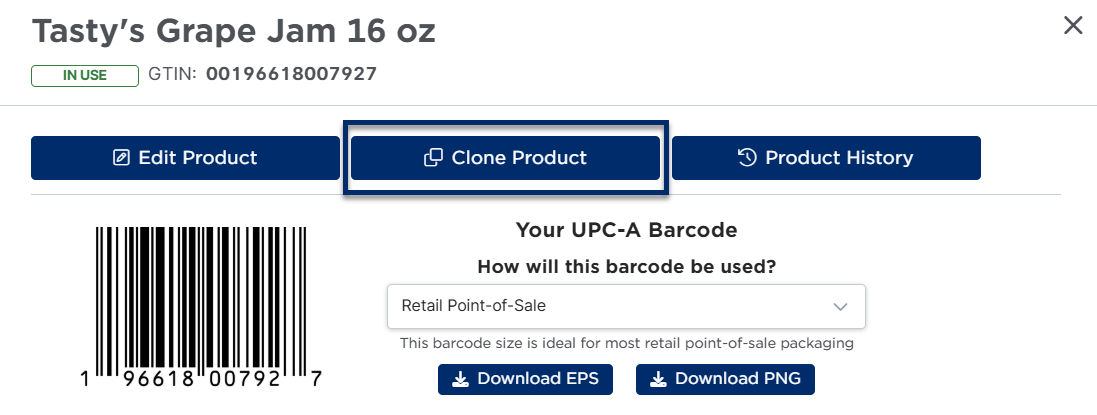
Task: Click the barcode size helper text
Action: (626, 344)
